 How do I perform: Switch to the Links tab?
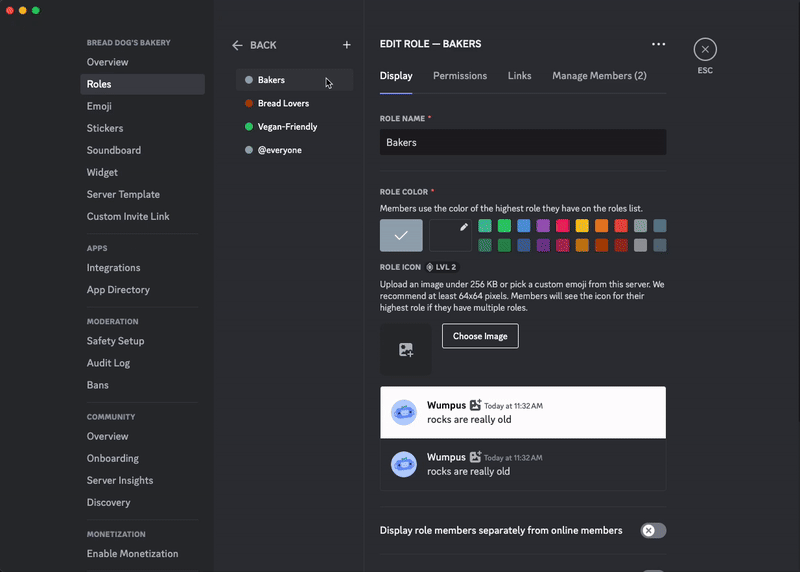(519, 76)
